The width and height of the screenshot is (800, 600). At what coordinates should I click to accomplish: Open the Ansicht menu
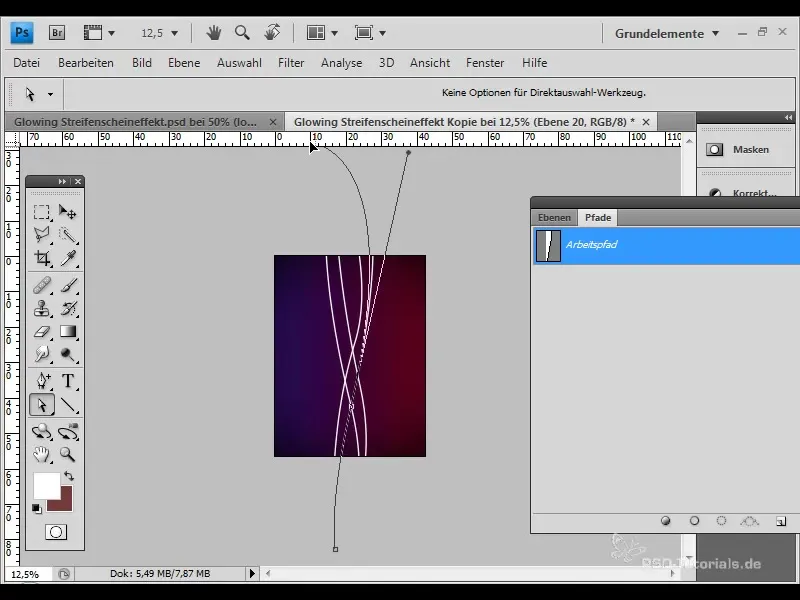pyautogui.click(x=430, y=63)
